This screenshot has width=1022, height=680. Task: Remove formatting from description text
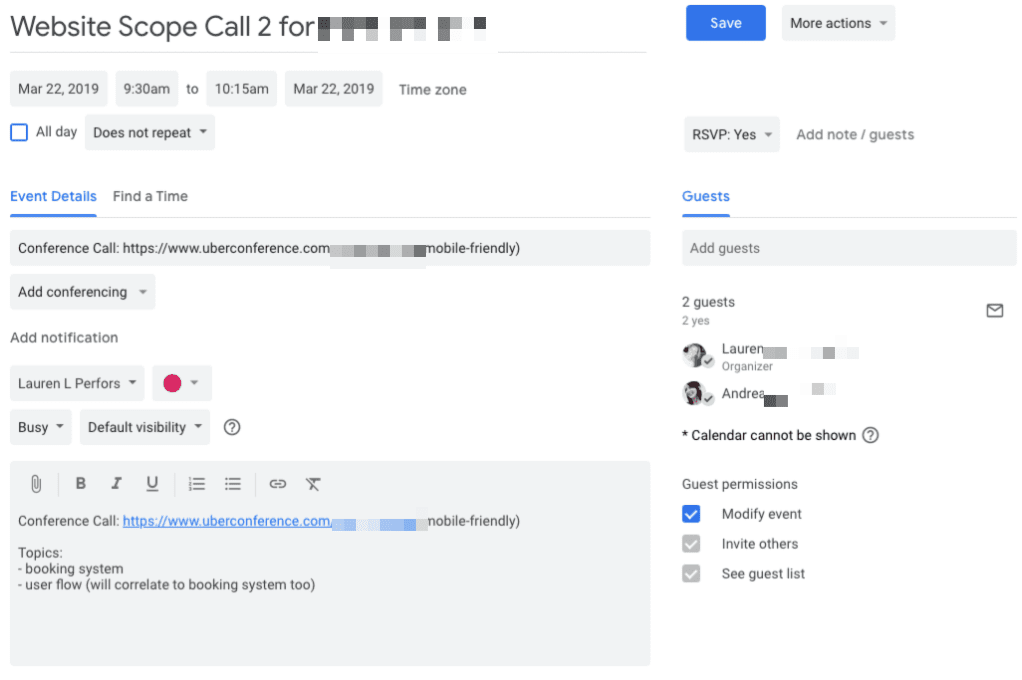coord(313,484)
